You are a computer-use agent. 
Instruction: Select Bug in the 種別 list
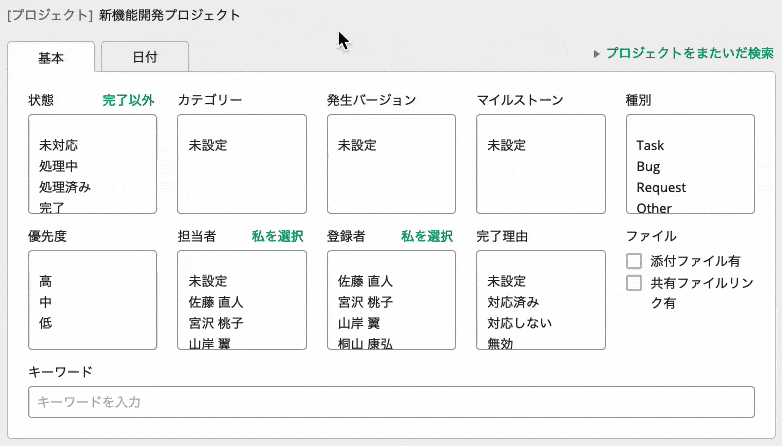click(x=648, y=166)
